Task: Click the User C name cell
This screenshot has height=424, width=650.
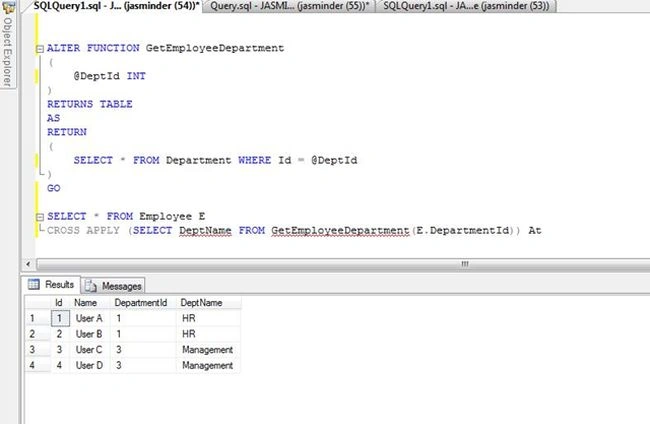Action: tap(89, 350)
